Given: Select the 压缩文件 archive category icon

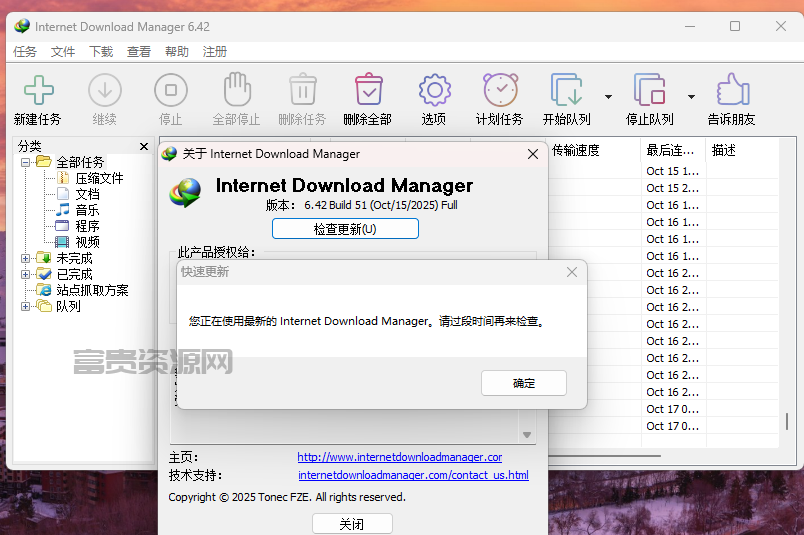Looking at the screenshot, I should click(x=63, y=178).
